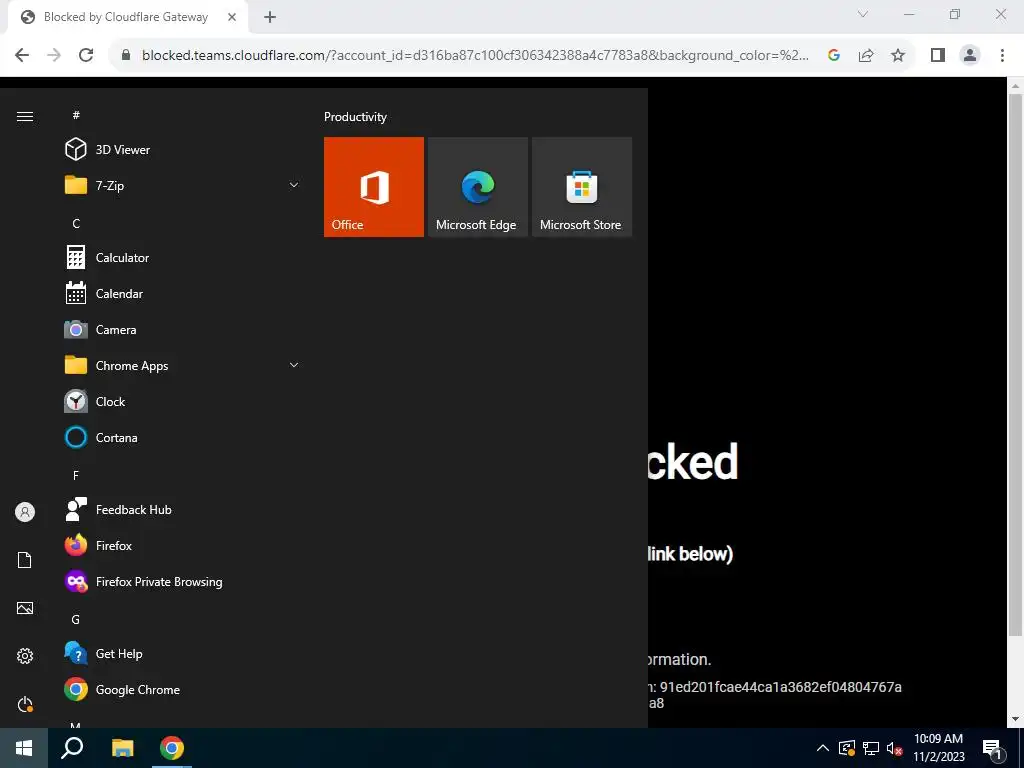
Task: Click the Power button in Start
Action: 25,704
